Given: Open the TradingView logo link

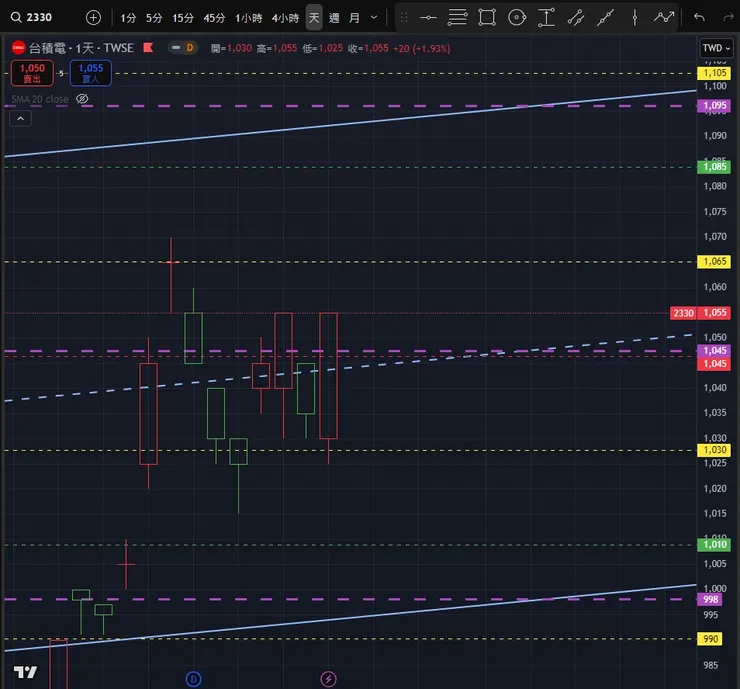Looking at the screenshot, I should (25, 672).
